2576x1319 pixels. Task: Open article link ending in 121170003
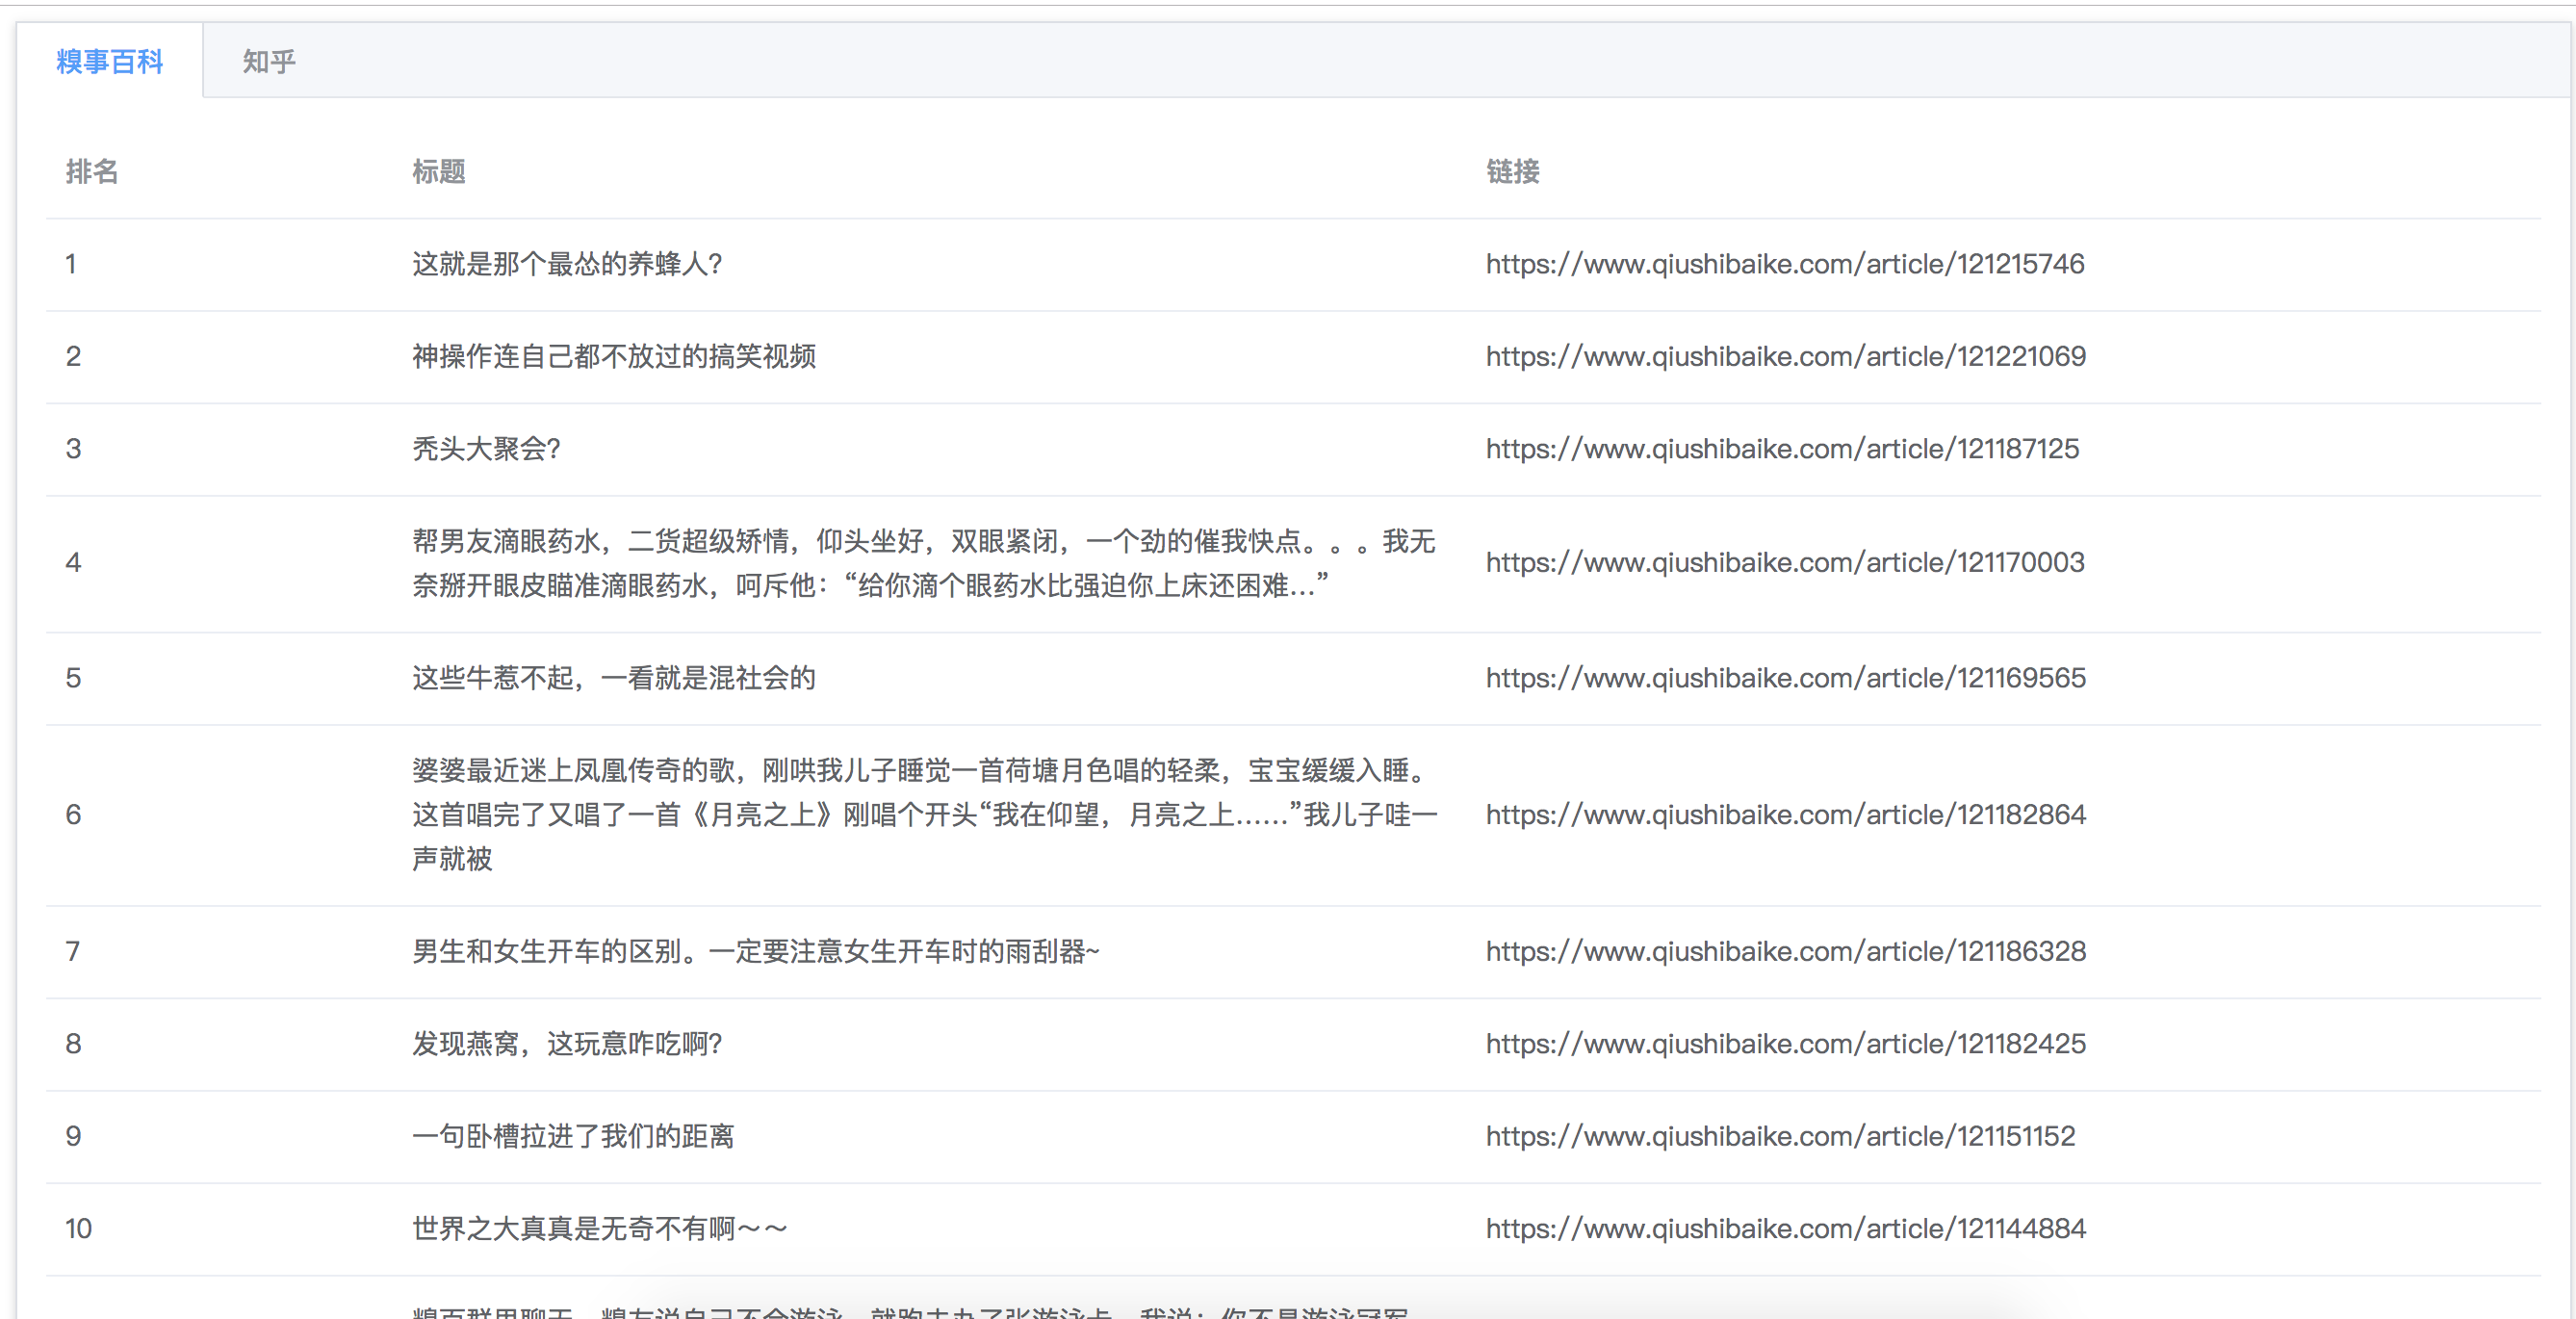(x=1784, y=563)
